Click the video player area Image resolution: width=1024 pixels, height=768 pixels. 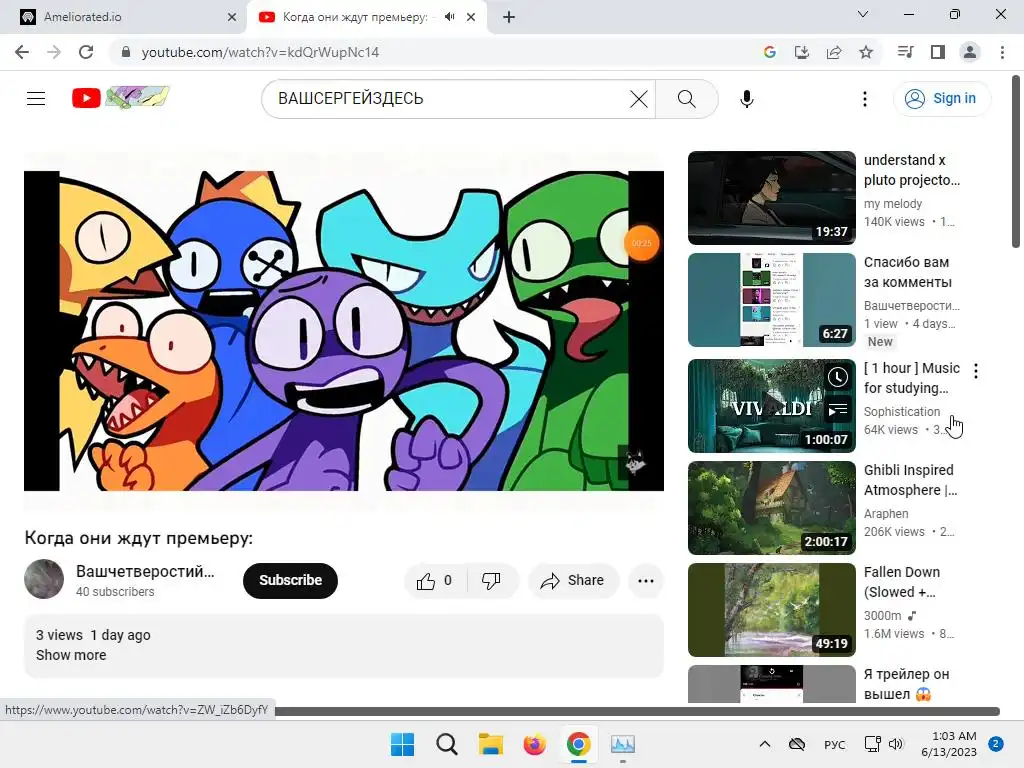click(344, 330)
